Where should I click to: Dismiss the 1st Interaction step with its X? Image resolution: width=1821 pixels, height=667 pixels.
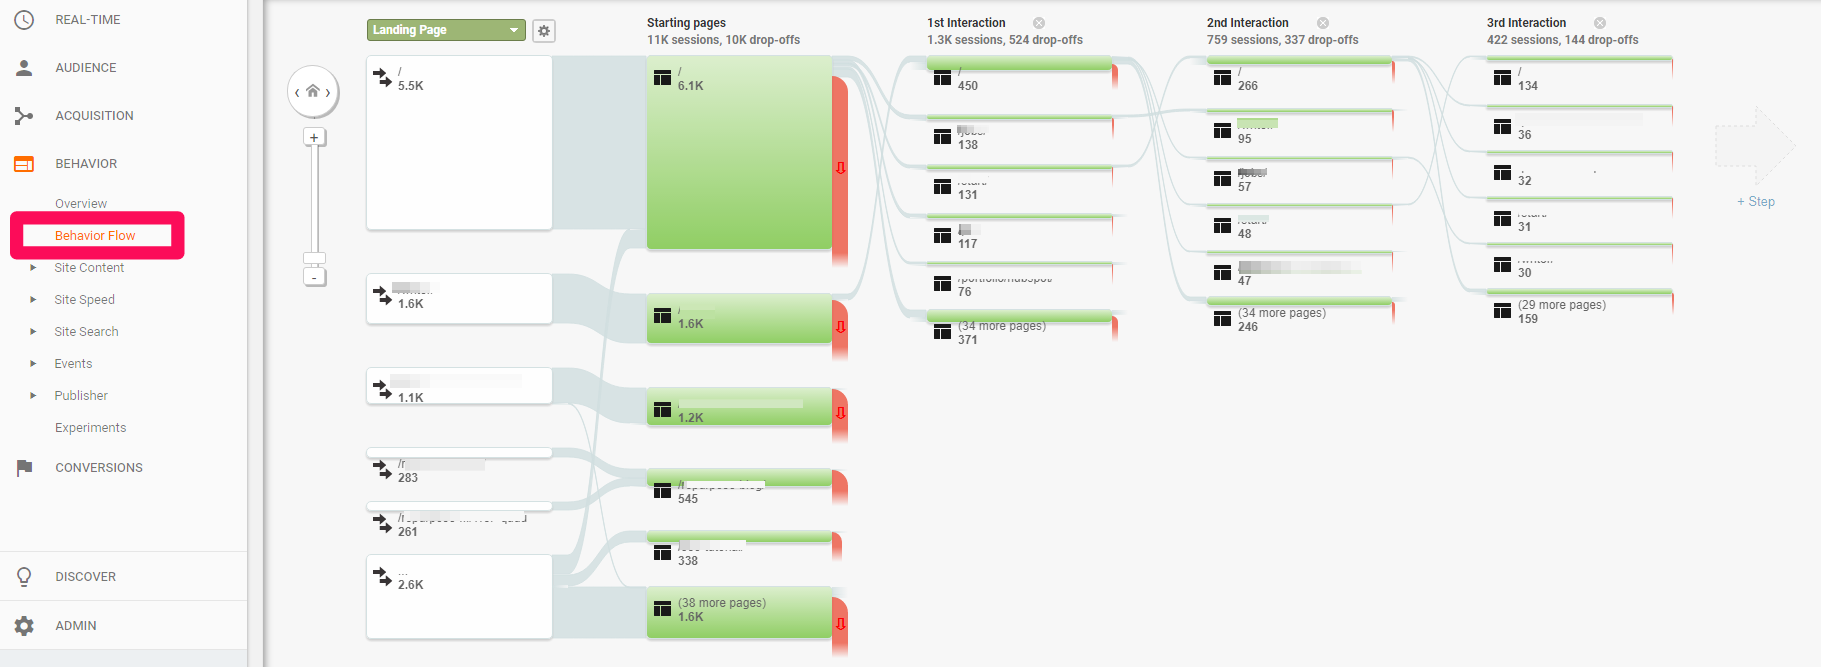coord(1038,21)
